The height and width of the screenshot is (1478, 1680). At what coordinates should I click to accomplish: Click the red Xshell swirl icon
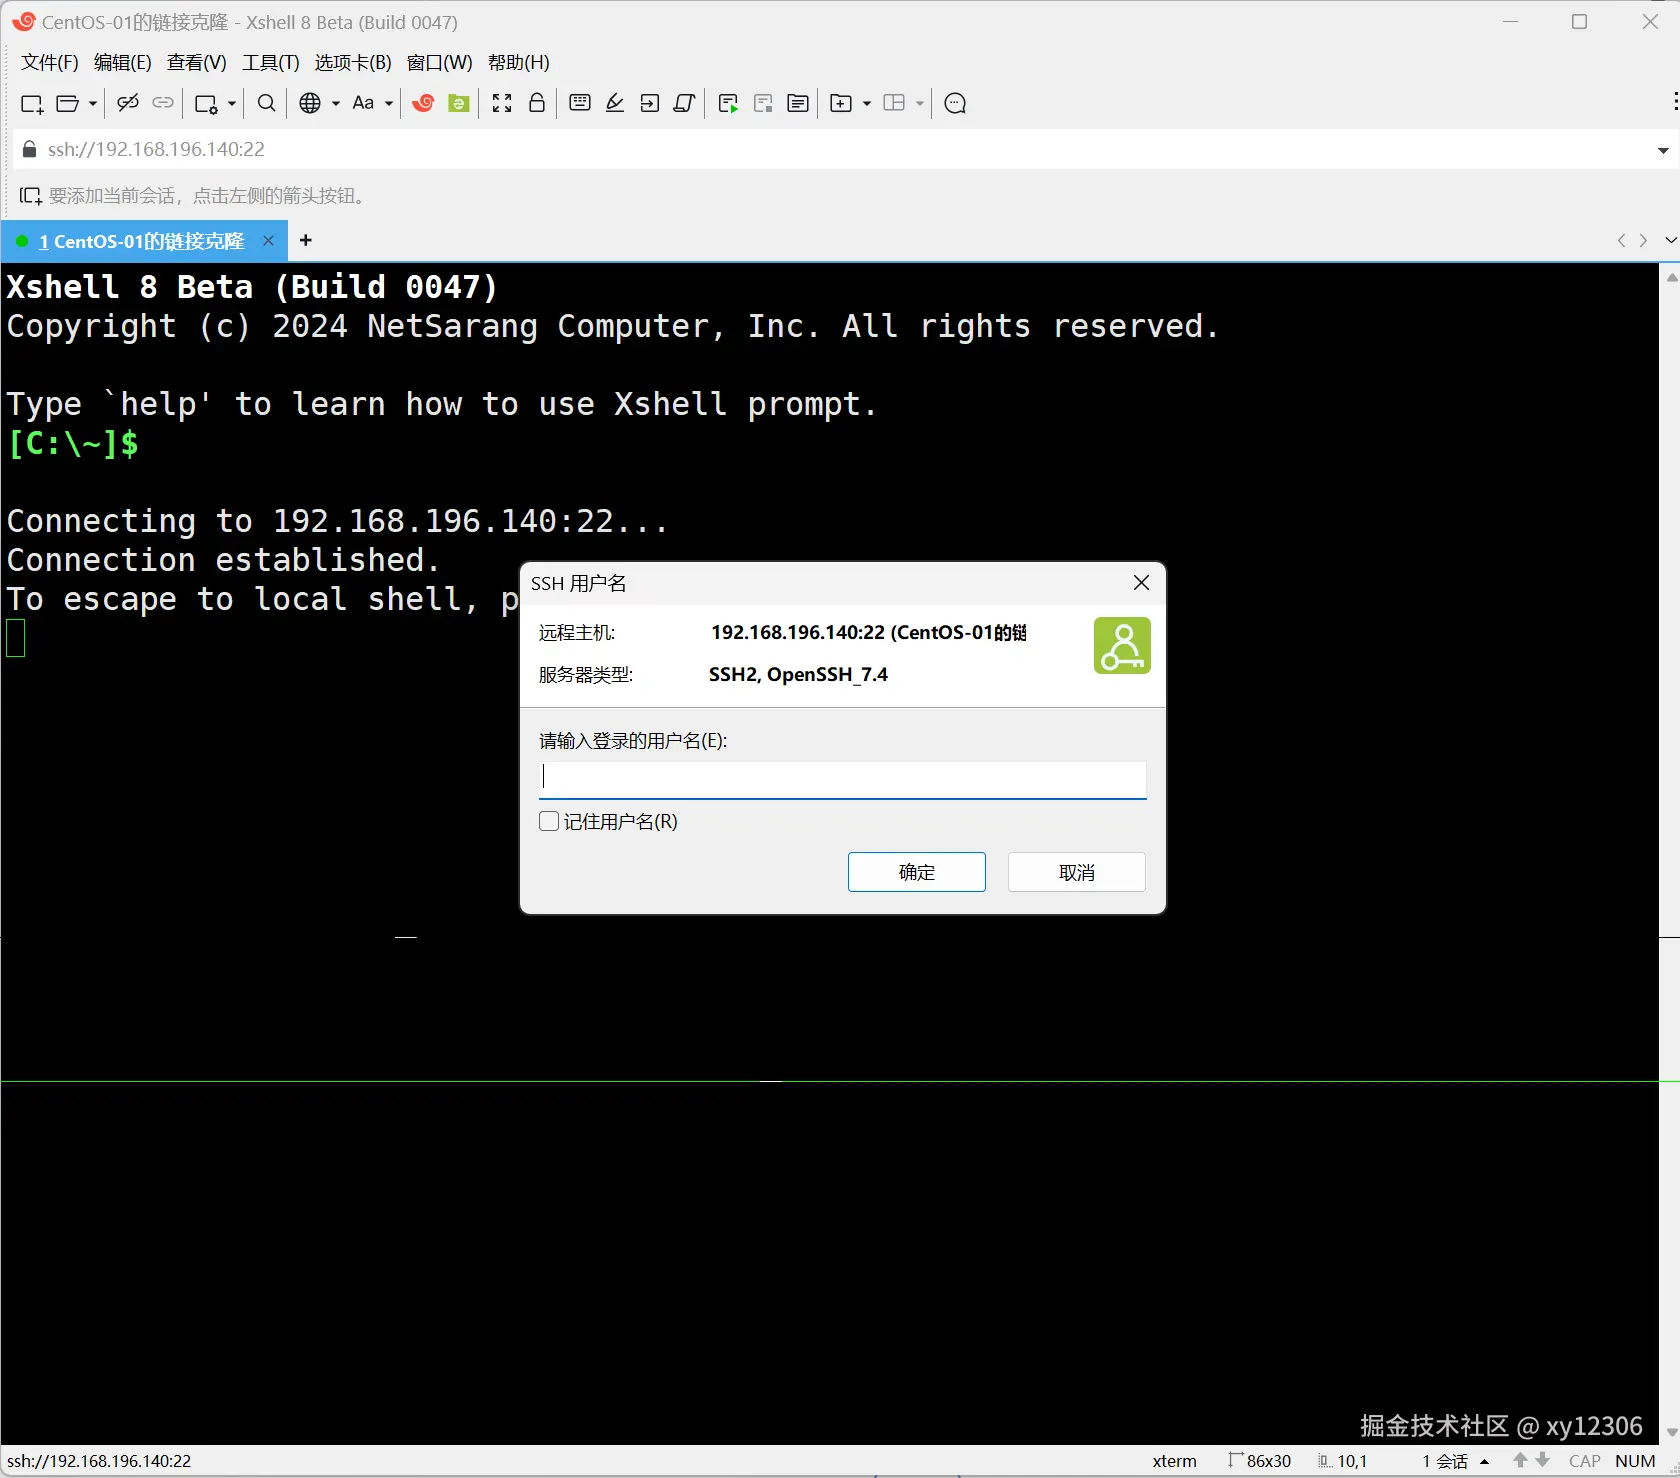(424, 103)
